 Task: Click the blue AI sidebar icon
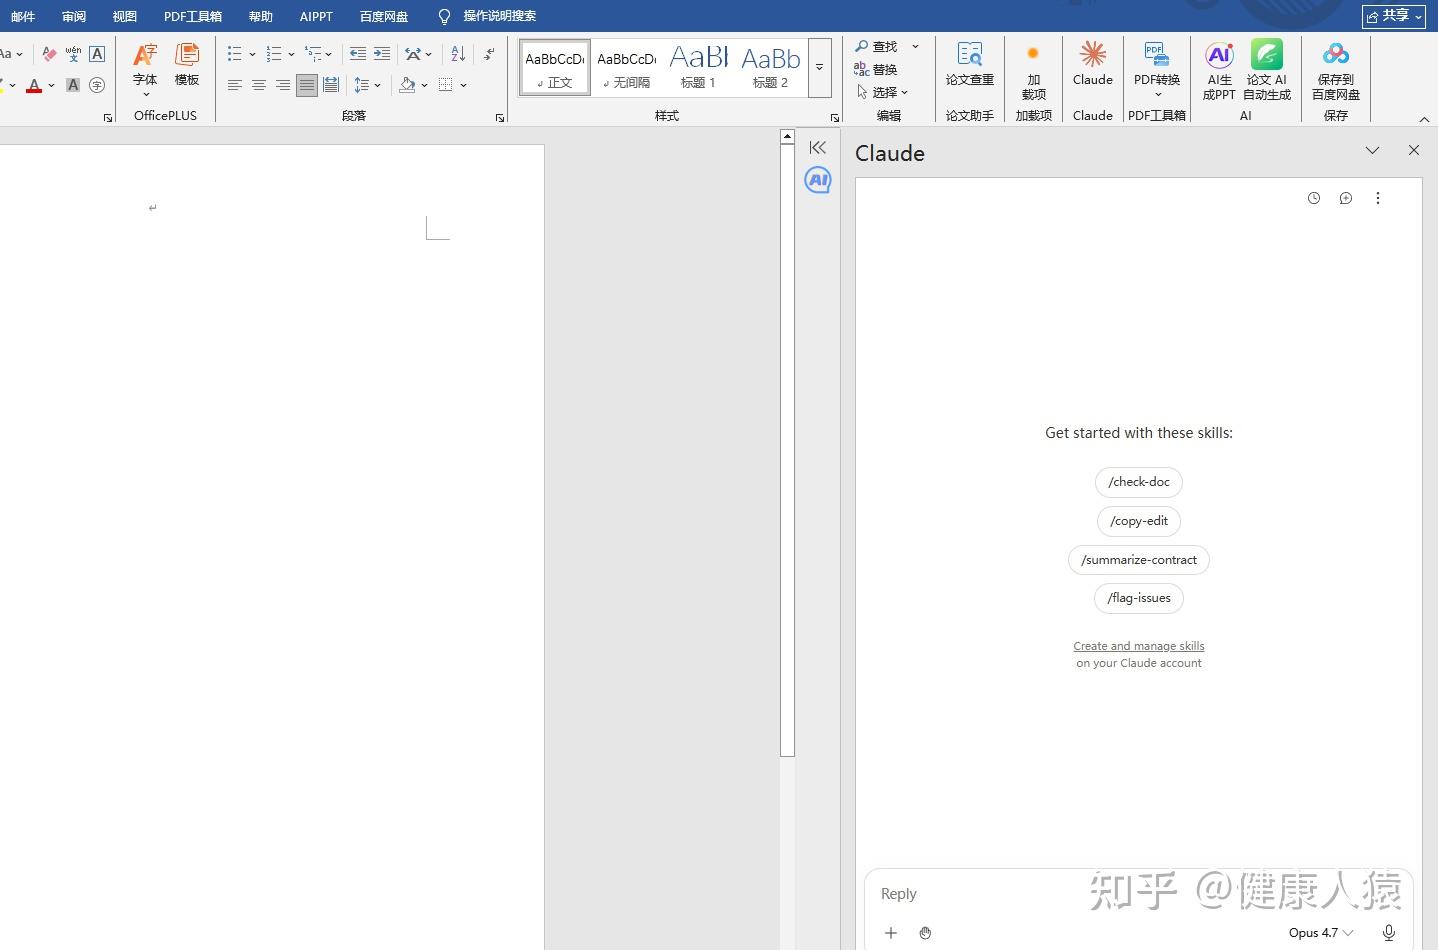click(818, 180)
